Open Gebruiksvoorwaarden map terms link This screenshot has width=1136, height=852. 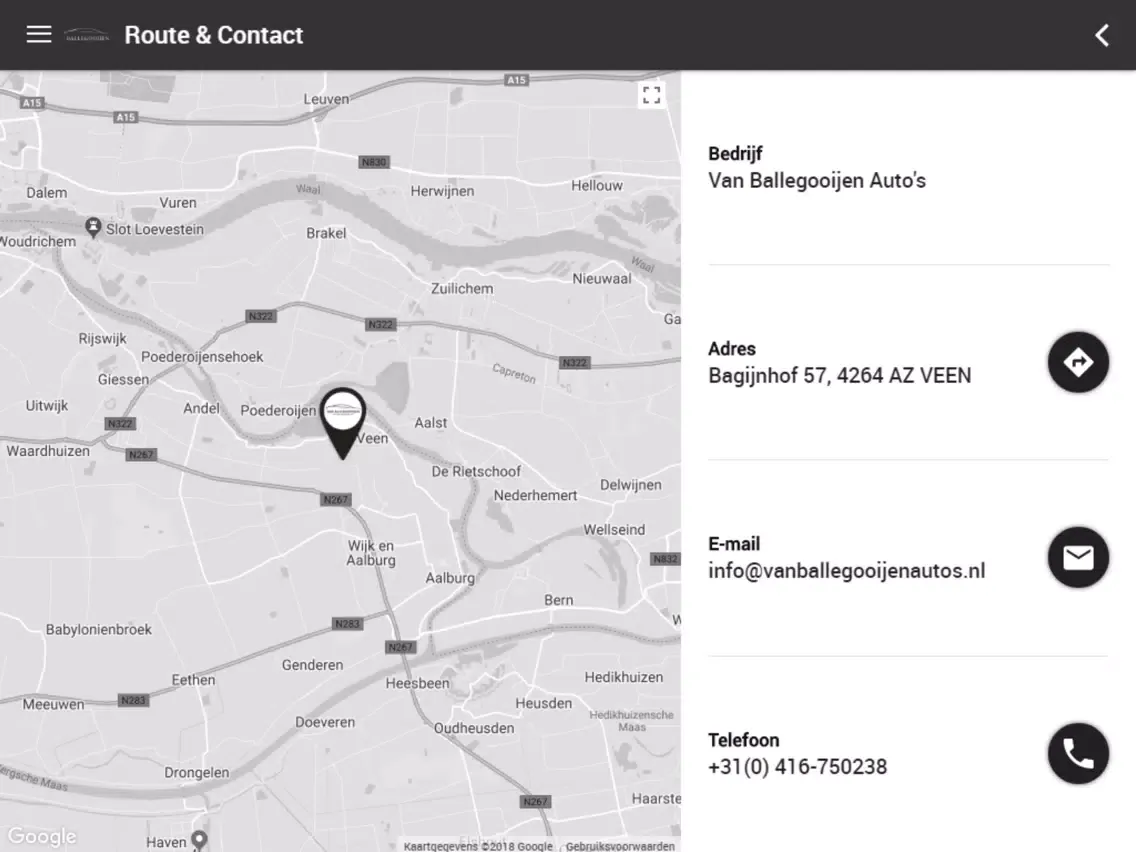click(x=620, y=845)
